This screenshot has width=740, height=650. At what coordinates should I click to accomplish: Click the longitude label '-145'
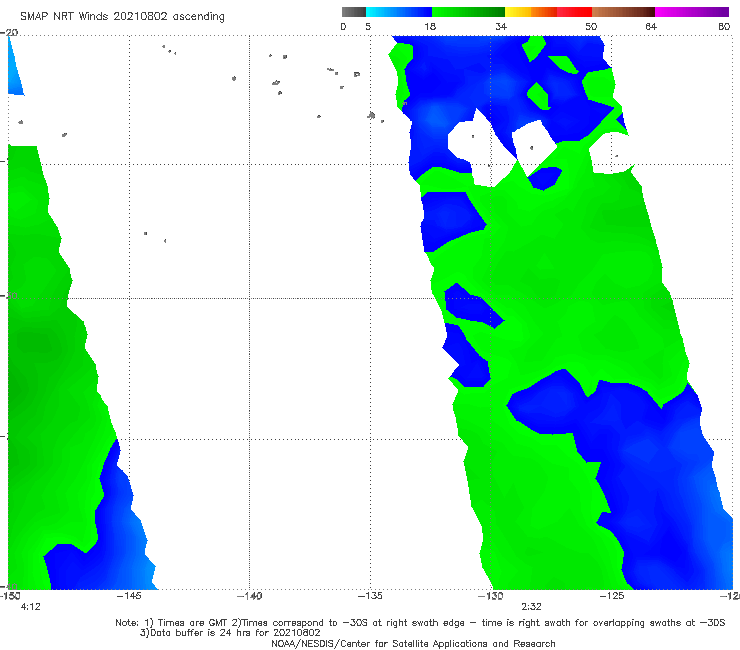tap(129, 596)
